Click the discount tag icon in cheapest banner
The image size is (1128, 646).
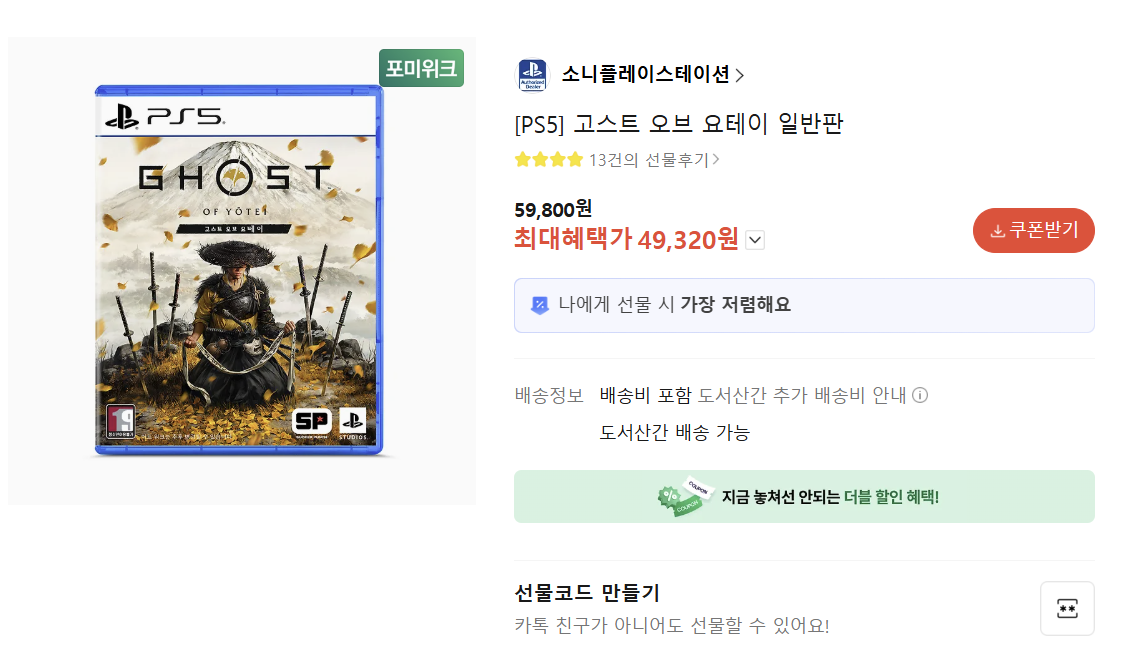[540, 305]
